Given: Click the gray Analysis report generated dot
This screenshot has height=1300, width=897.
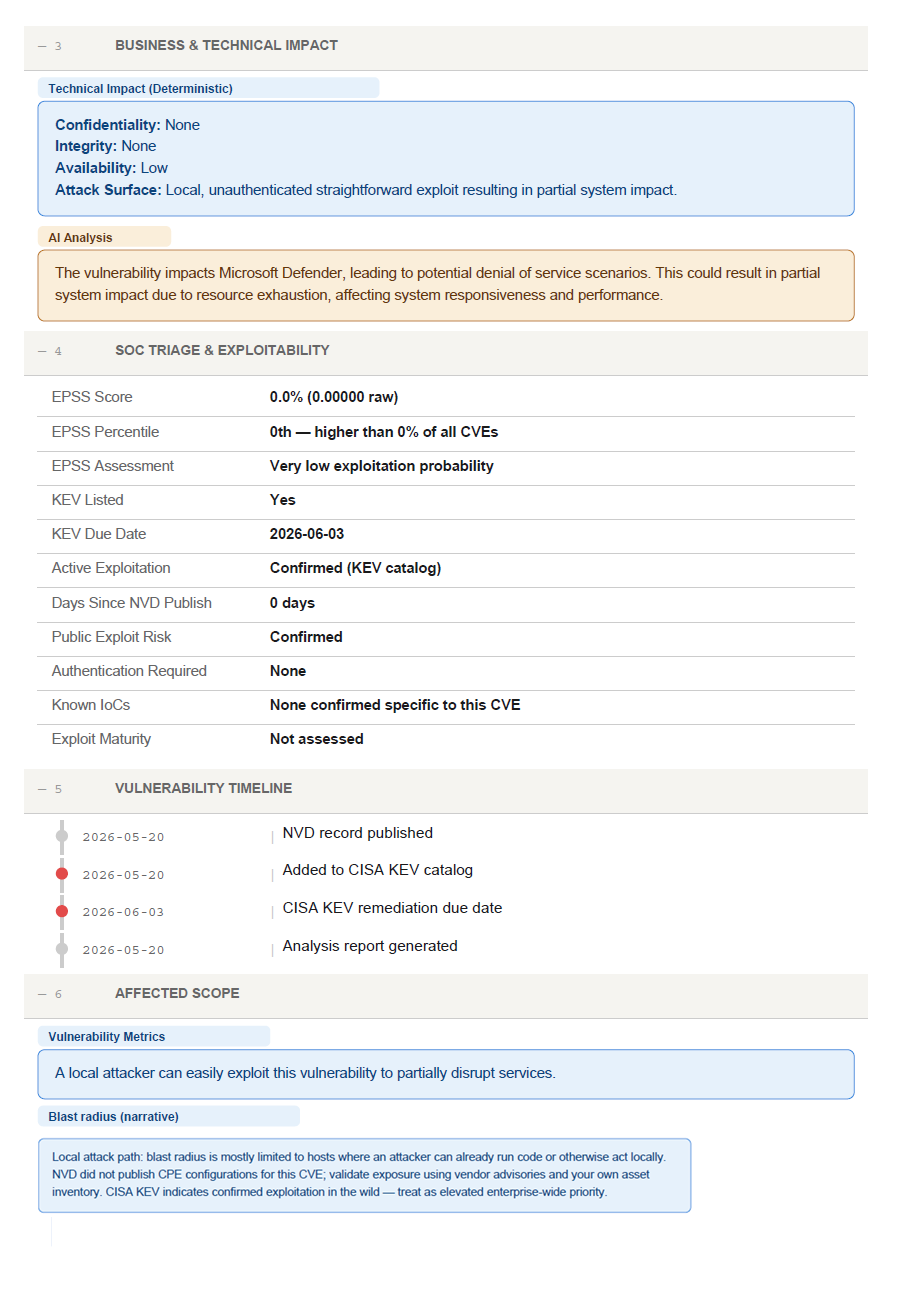Looking at the screenshot, I should point(62,949).
